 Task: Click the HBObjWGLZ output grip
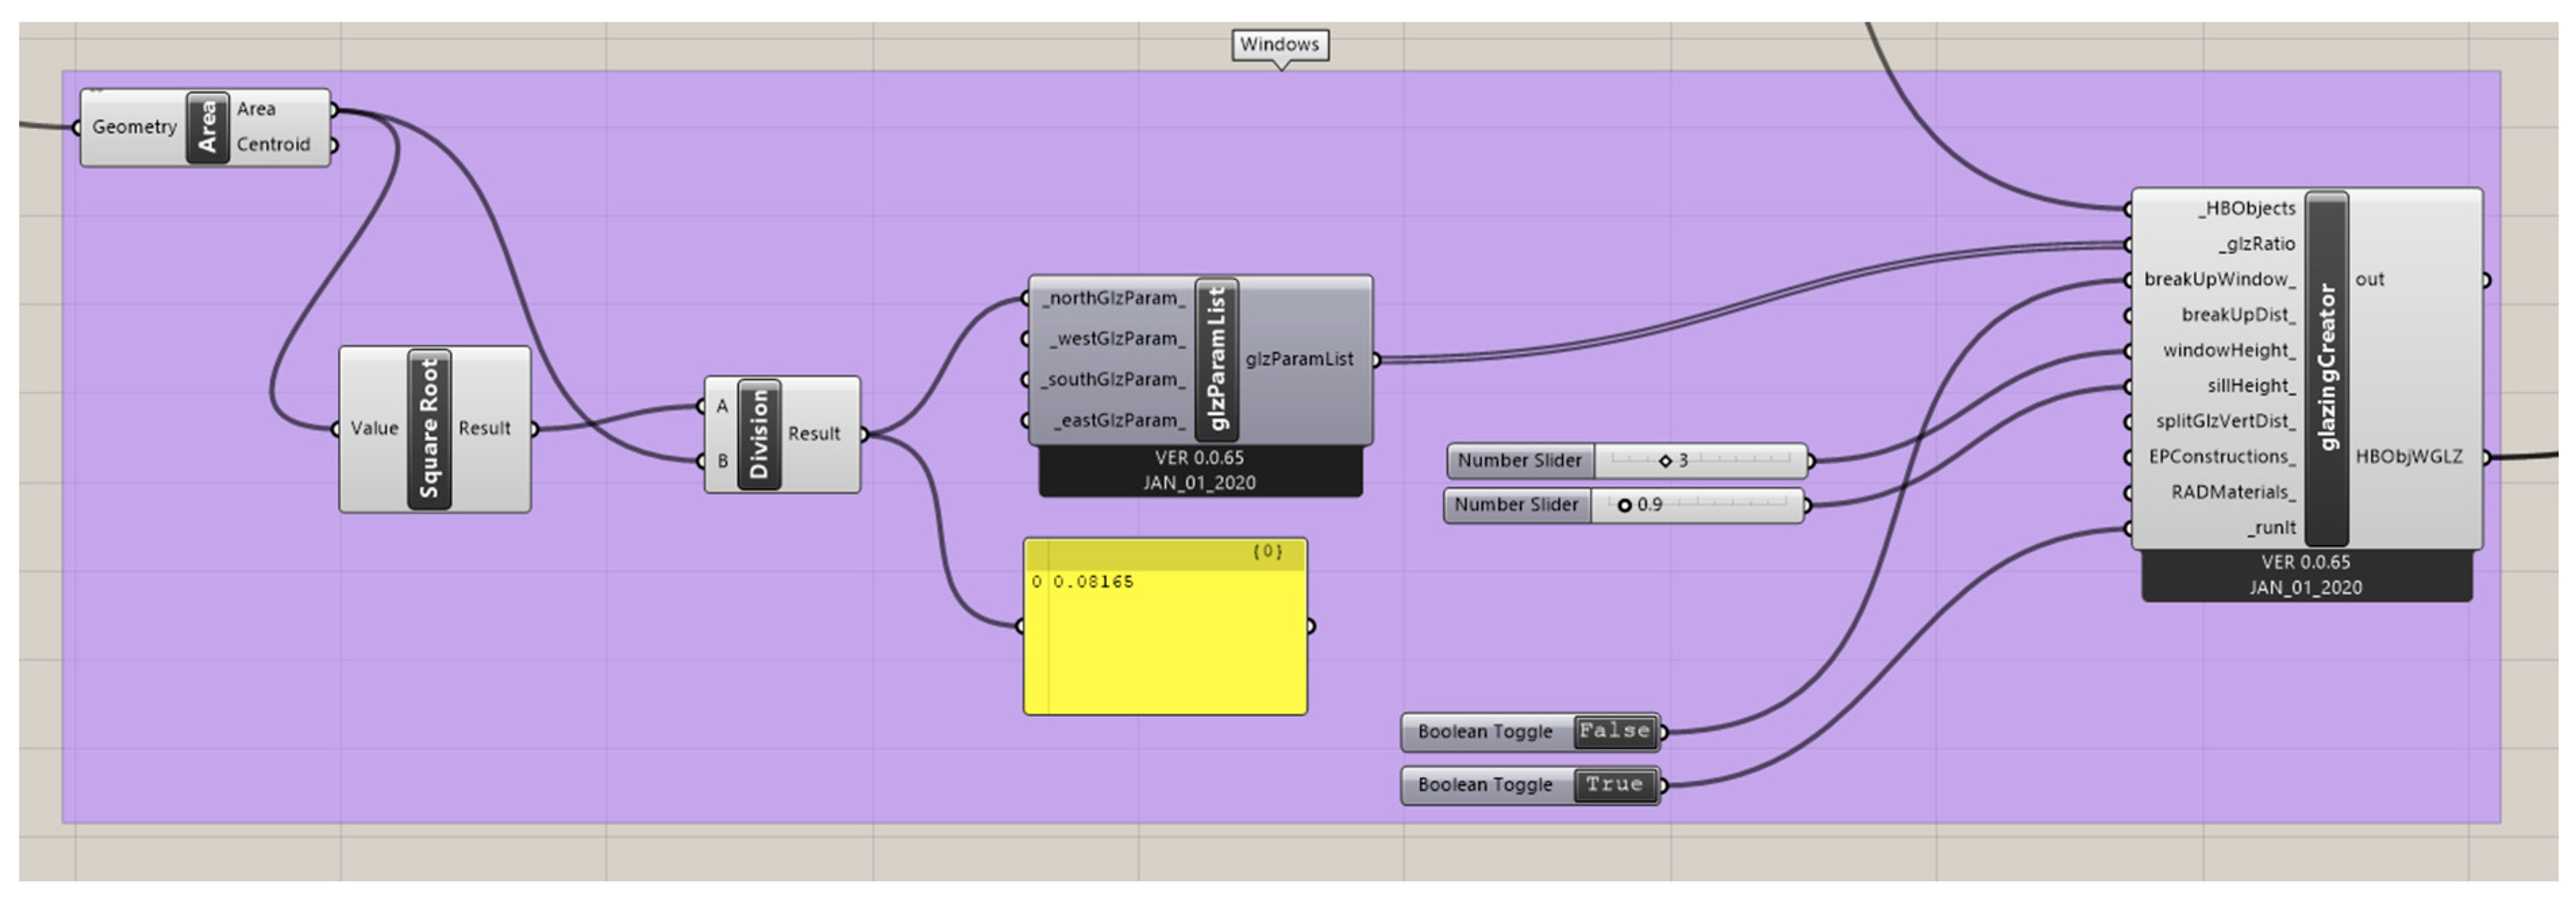click(2486, 457)
